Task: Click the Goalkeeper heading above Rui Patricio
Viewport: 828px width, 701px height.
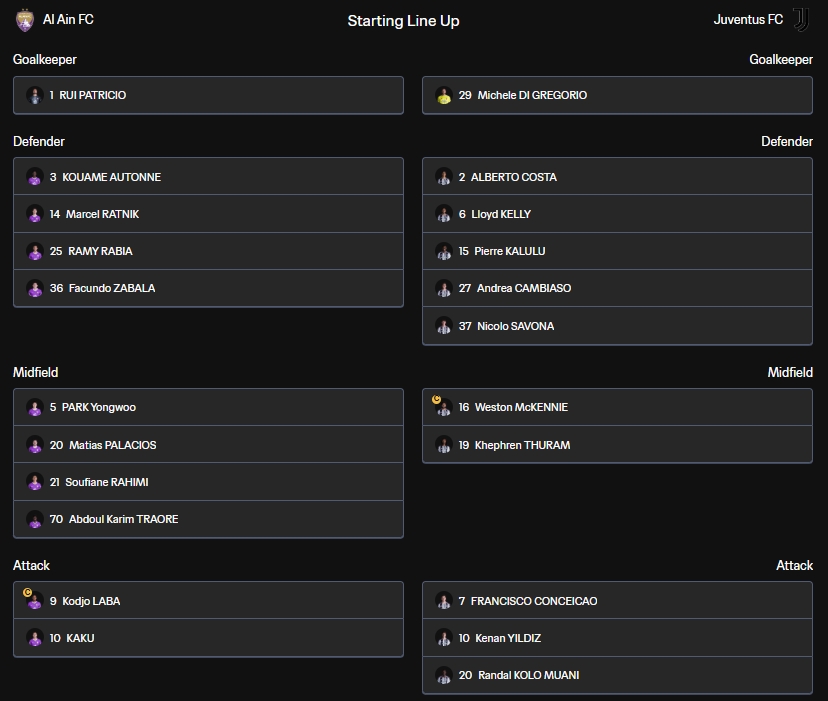Action: [45, 59]
